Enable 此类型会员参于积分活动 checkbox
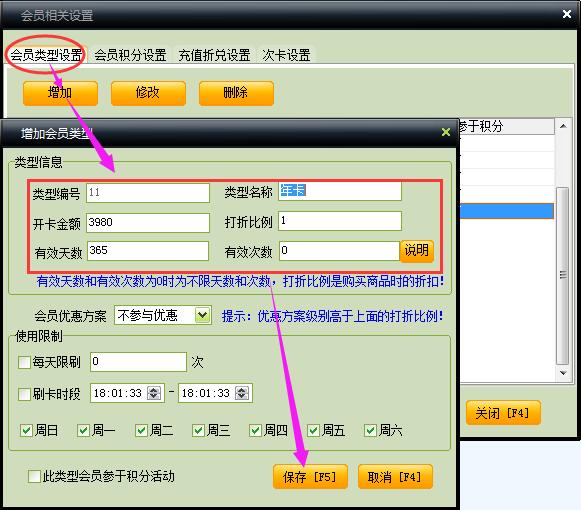Viewport: 581px width, 510px height. click(34, 477)
